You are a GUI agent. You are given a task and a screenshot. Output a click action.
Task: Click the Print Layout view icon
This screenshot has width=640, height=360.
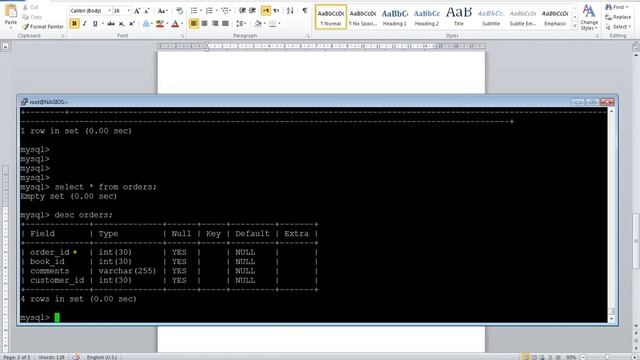pos(526,357)
